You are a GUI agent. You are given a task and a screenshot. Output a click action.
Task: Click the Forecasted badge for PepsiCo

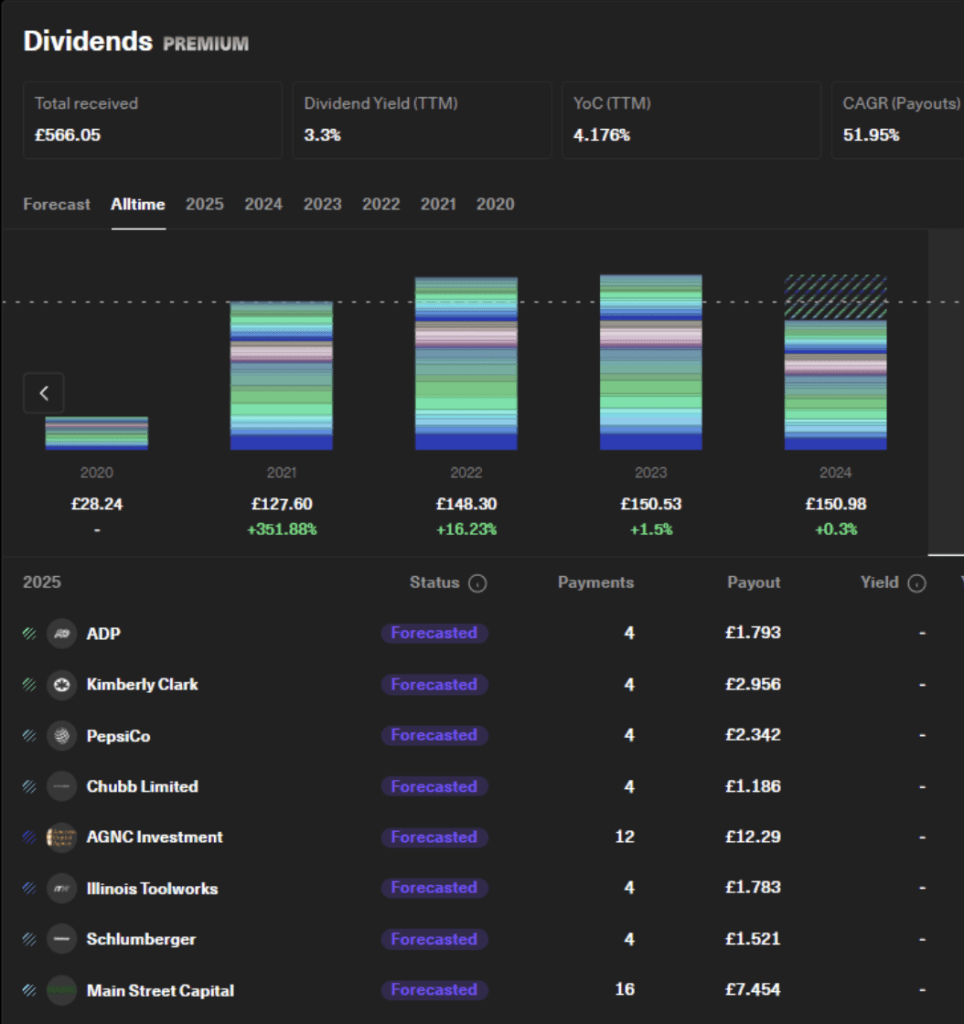(434, 735)
